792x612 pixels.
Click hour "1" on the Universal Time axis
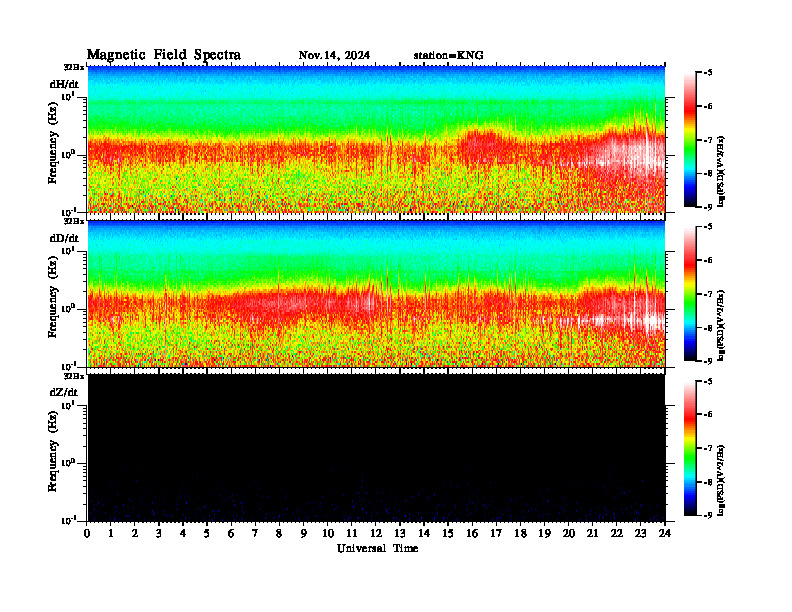point(111,533)
